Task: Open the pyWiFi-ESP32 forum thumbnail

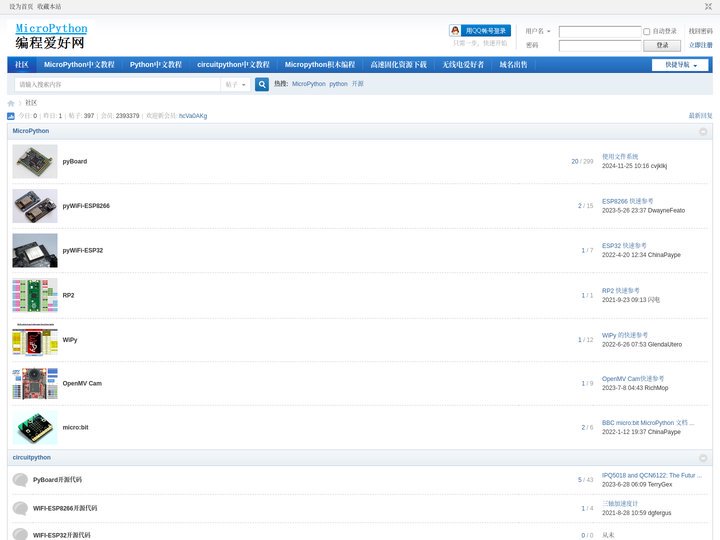Action: (x=35, y=250)
